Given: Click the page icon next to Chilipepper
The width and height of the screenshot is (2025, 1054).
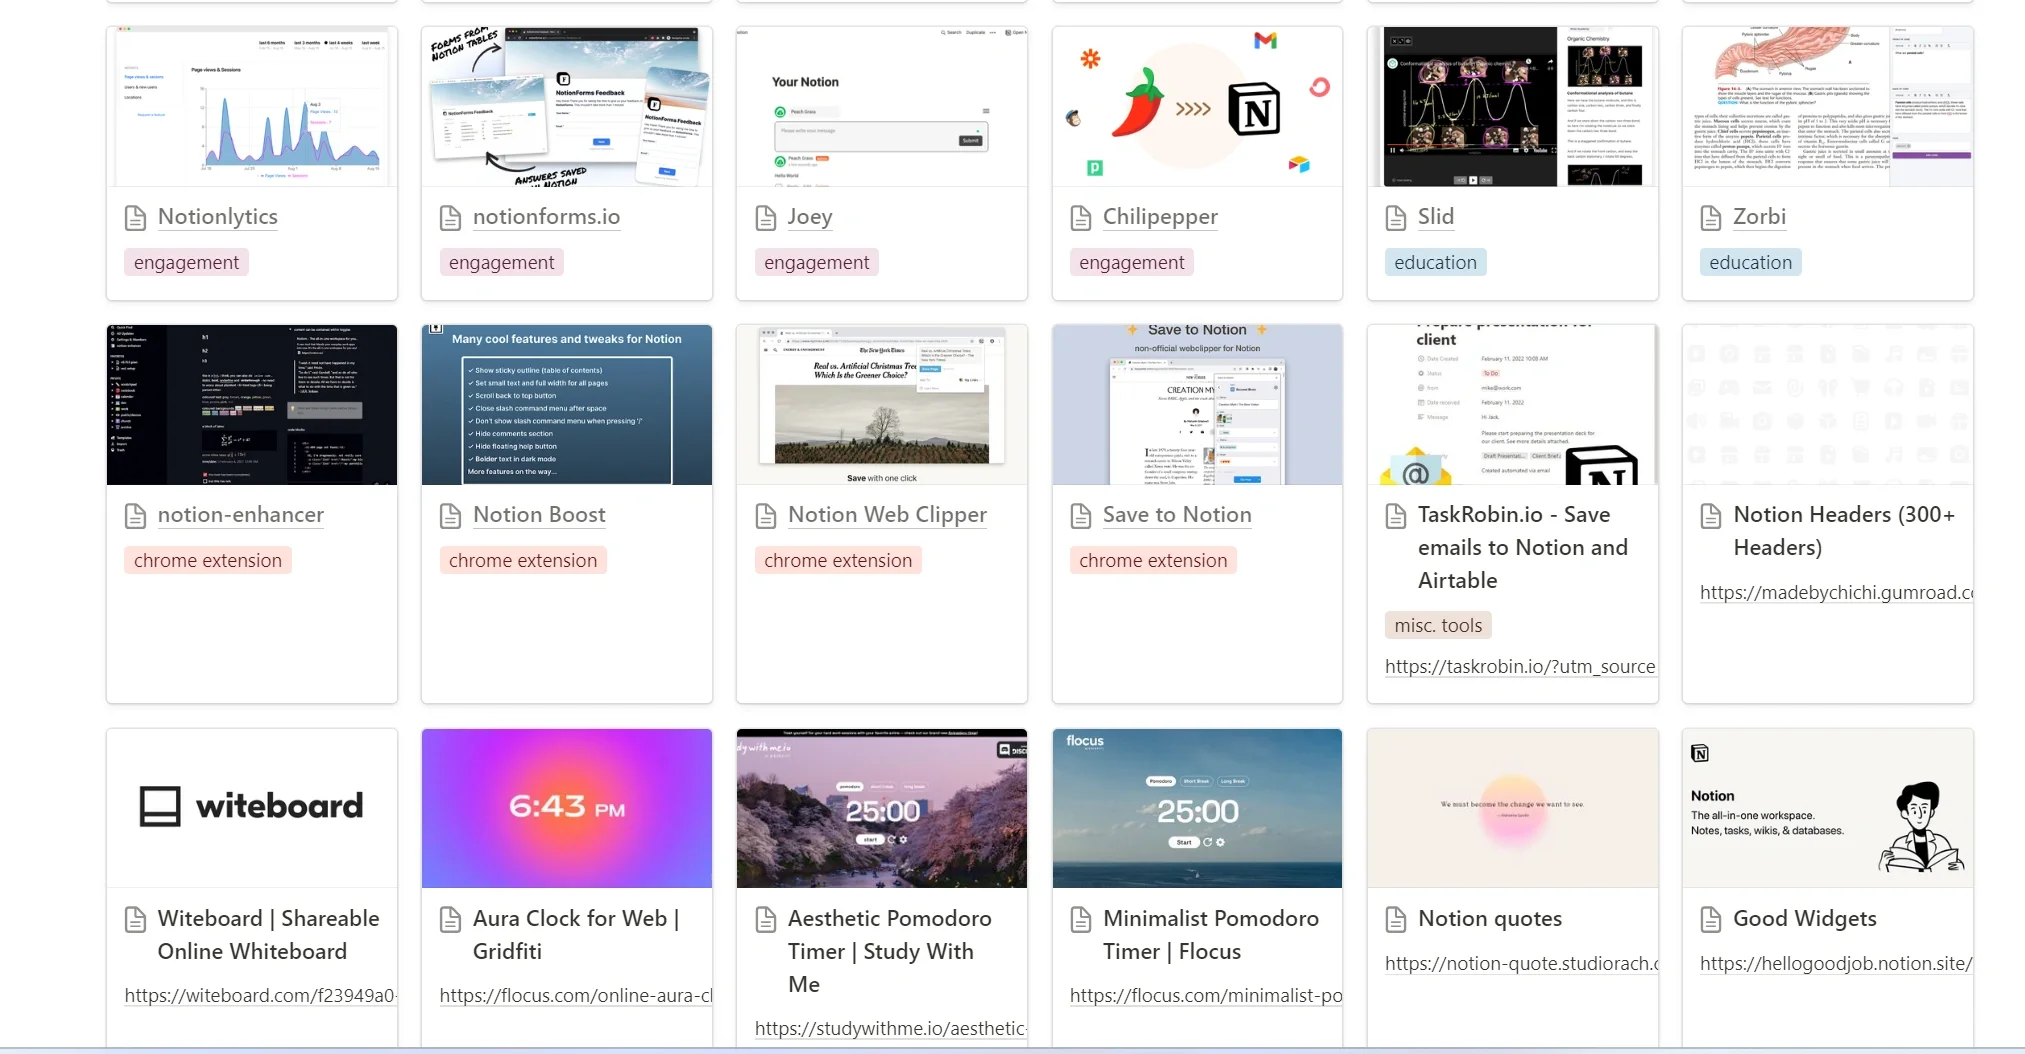Looking at the screenshot, I should [1080, 218].
